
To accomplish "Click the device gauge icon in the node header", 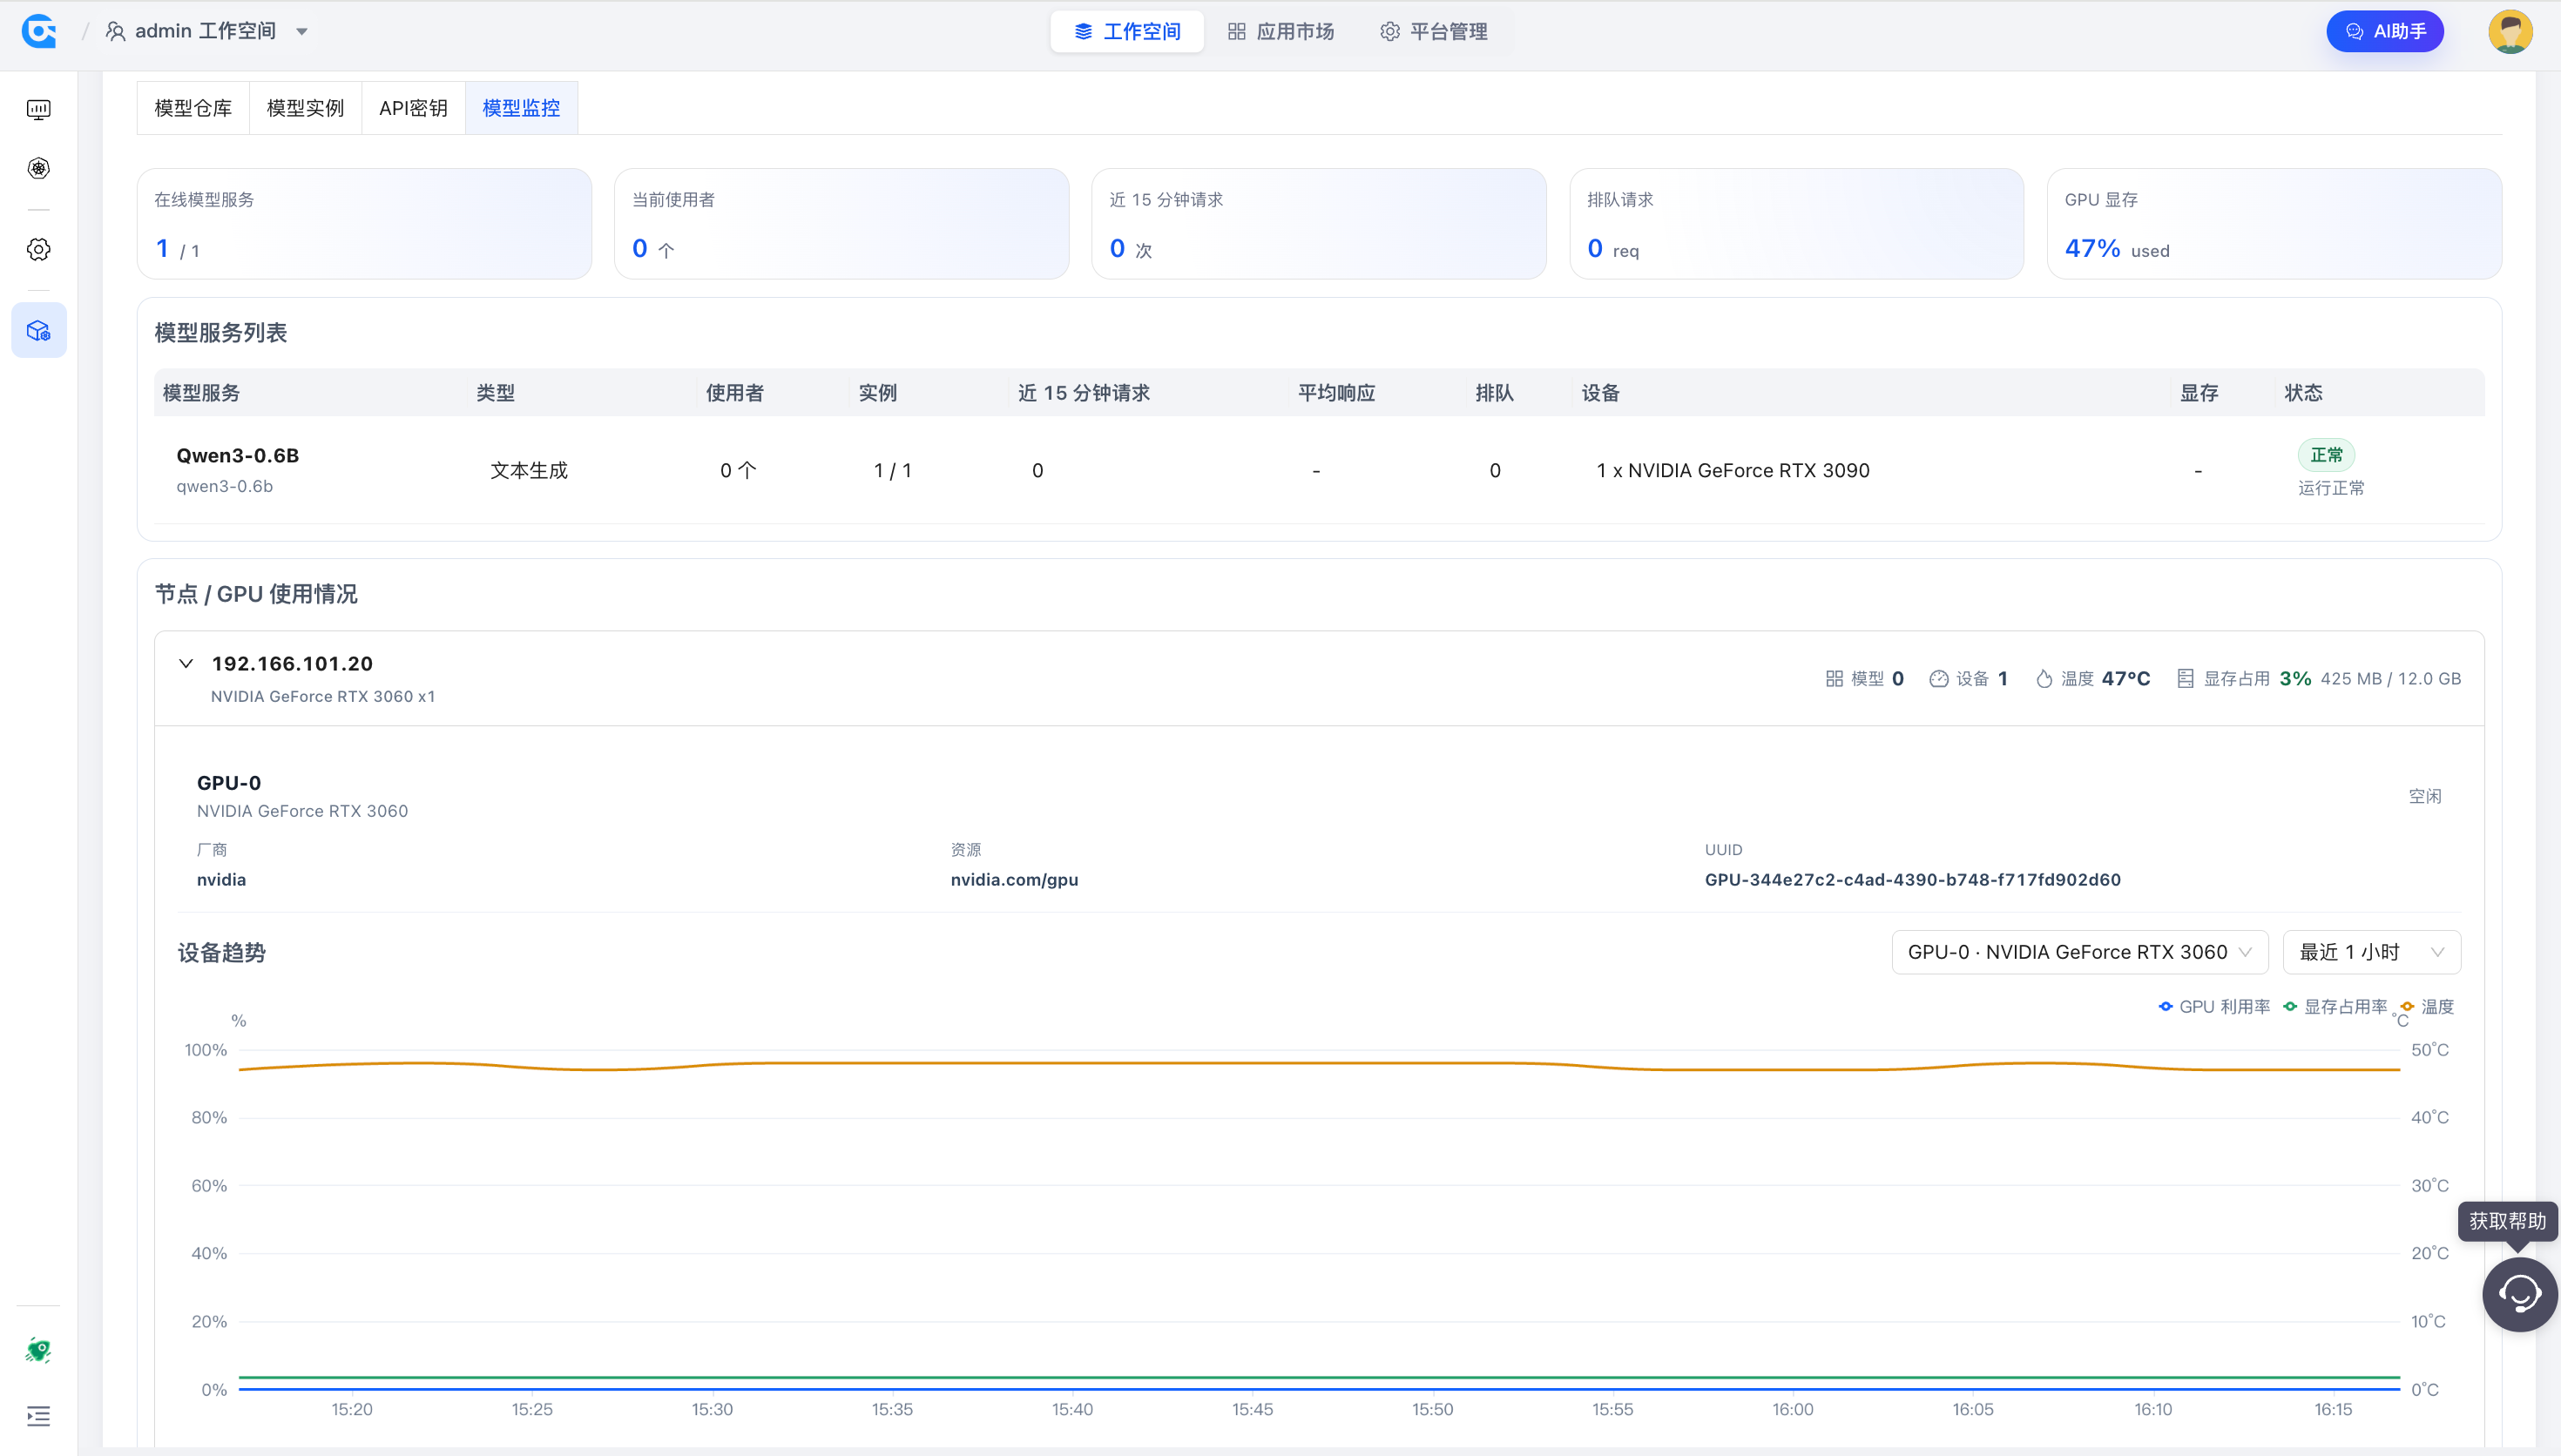I will [1938, 679].
